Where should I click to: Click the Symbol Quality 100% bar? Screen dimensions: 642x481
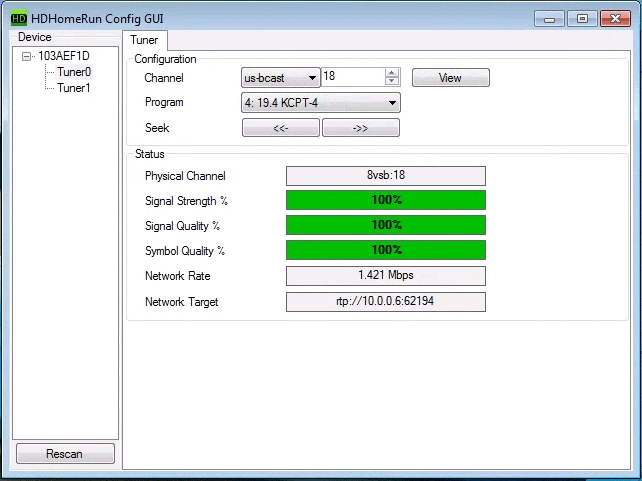pos(386,250)
